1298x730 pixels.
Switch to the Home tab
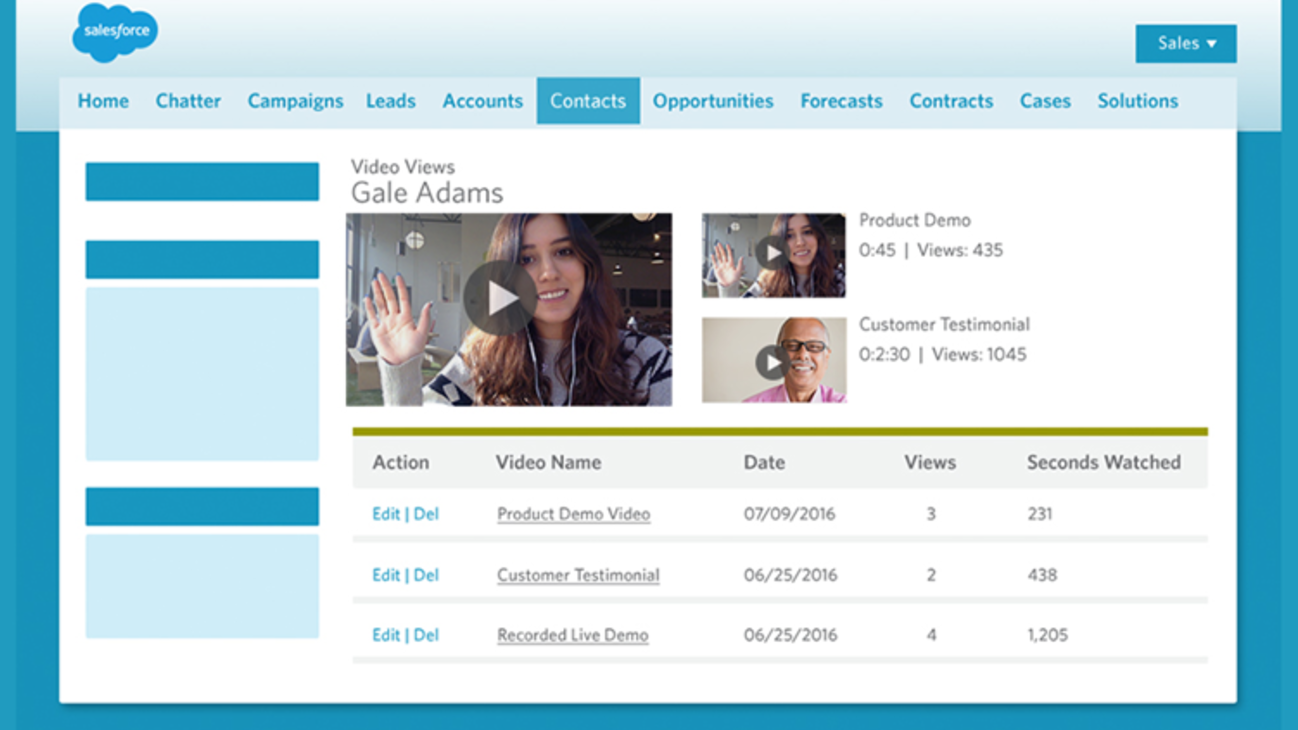point(102,100)
